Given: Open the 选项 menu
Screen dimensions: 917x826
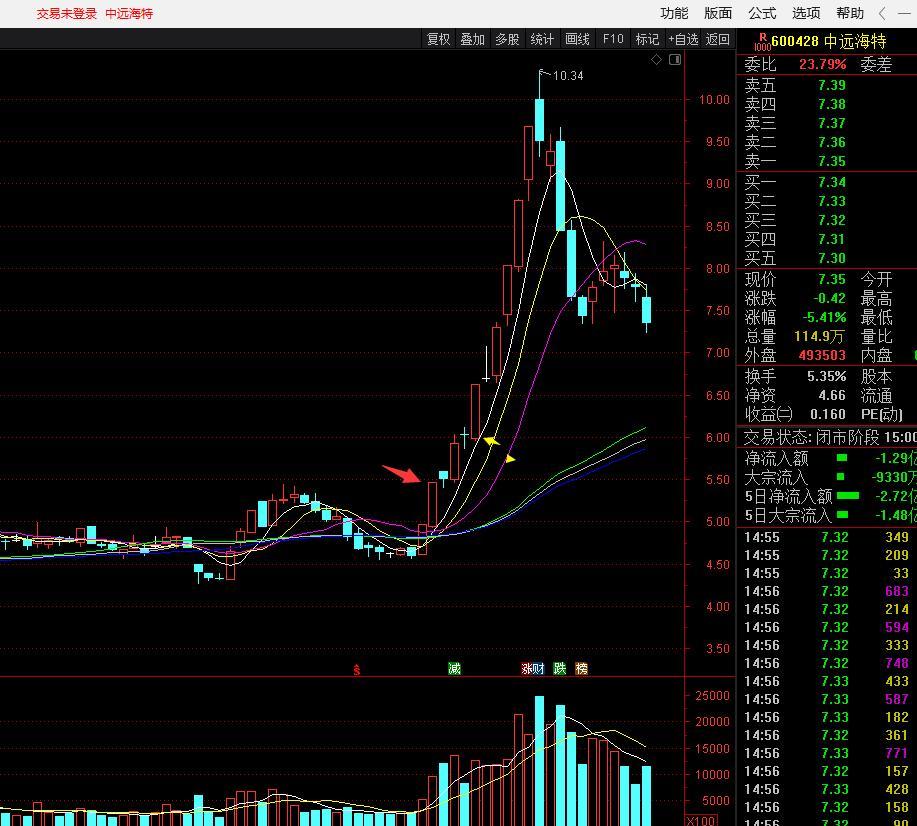Looking at the screenshot, I should click(x=806, y=13).
